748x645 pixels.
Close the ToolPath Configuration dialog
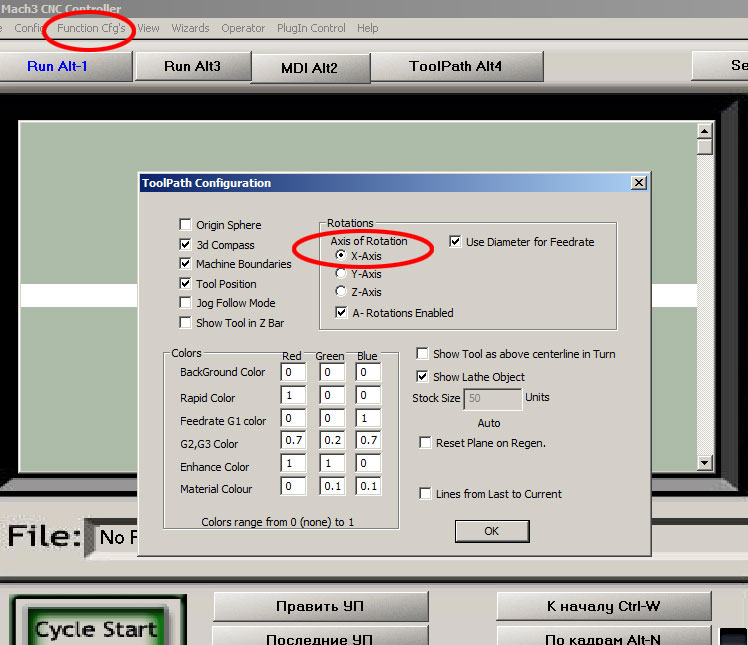pyautogui.click(x=638, y=183)
